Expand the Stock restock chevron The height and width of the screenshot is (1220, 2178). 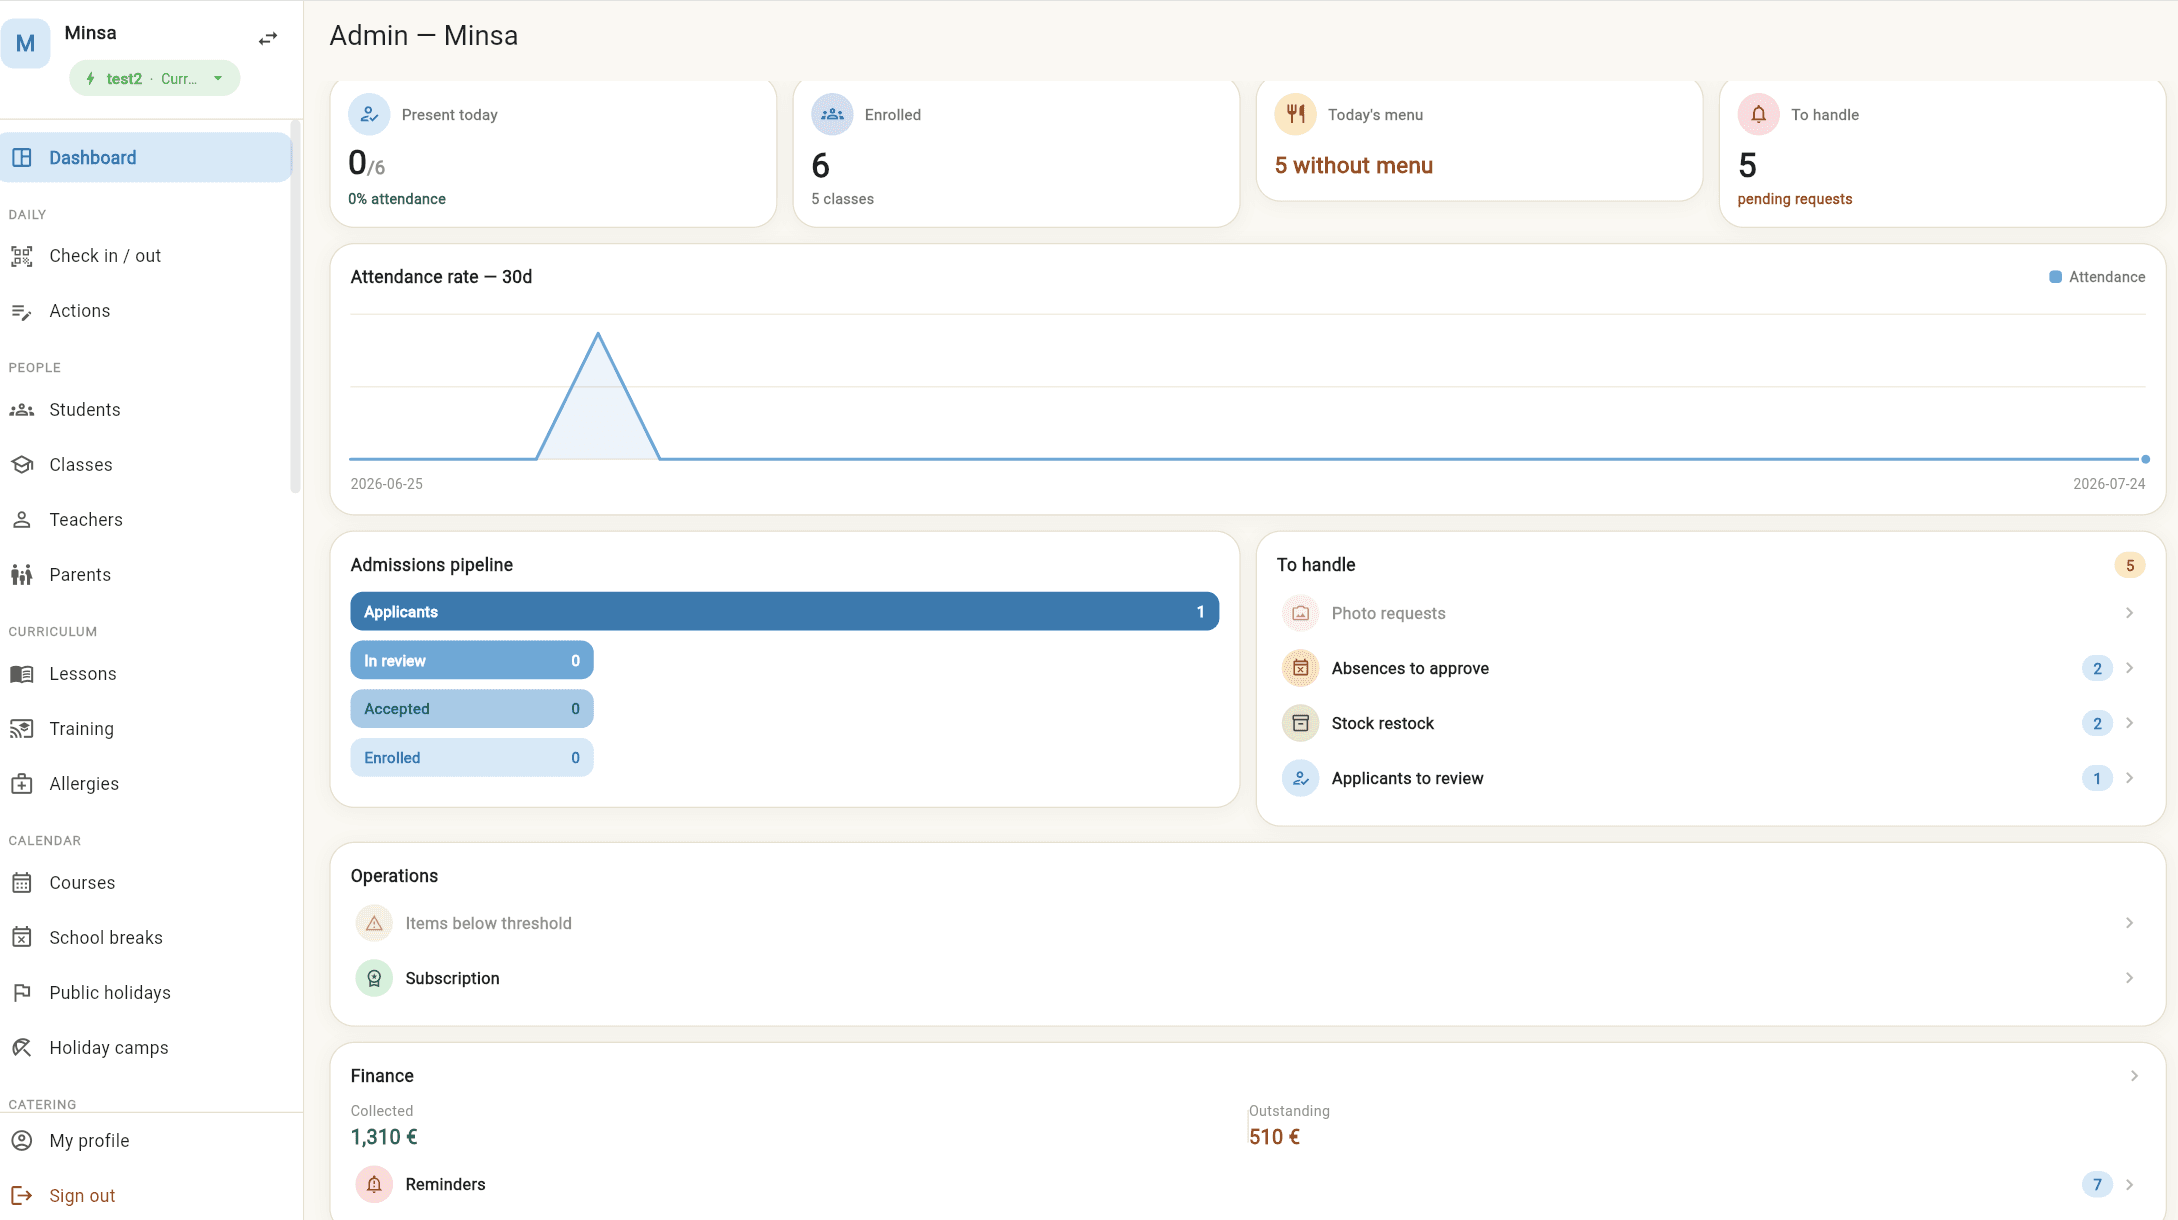coord(2129,723)
